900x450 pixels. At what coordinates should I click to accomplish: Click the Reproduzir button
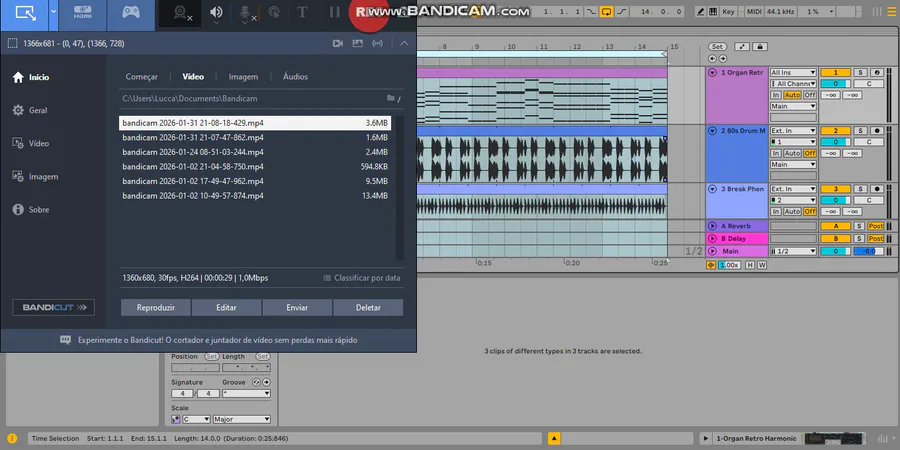(156, 308)
